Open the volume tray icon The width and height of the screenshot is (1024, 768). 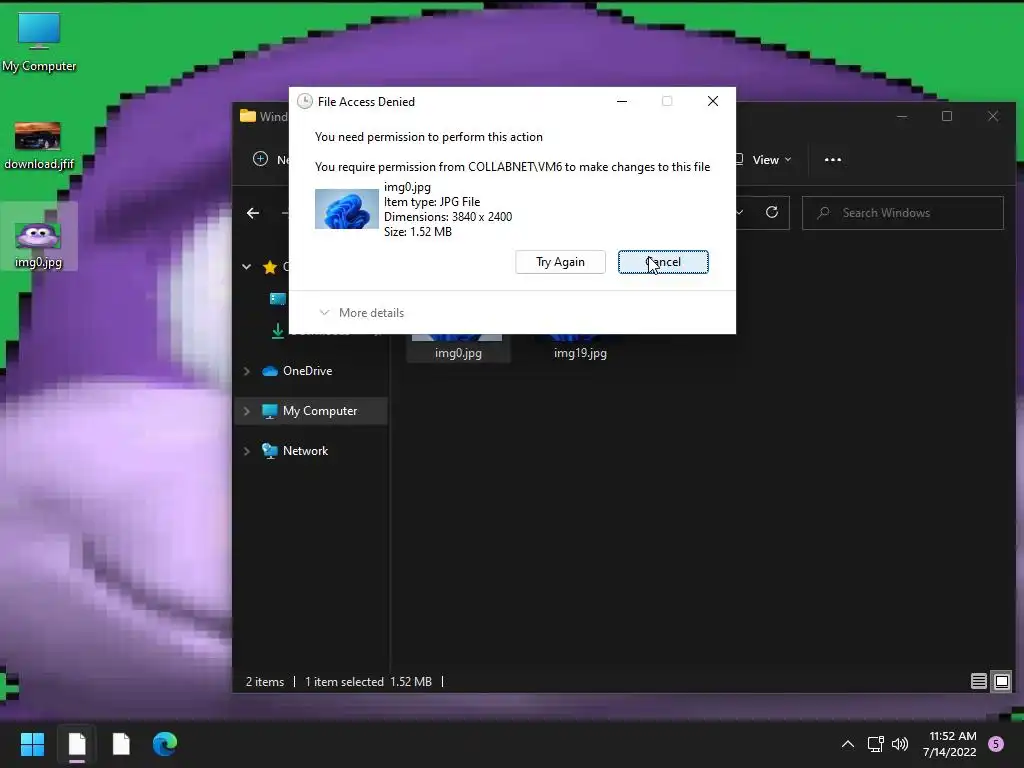coord(900,744)
